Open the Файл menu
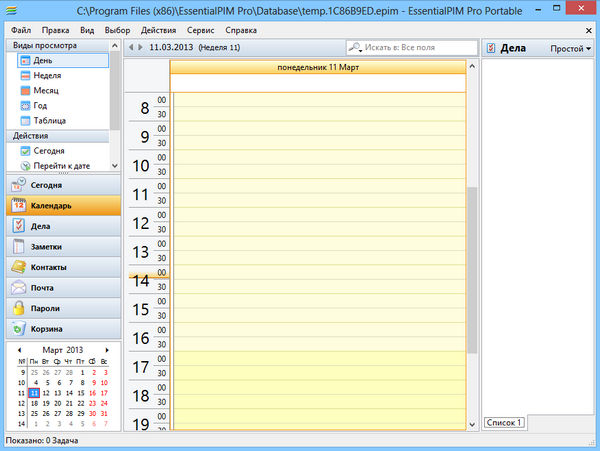 (x=20, y=30)
